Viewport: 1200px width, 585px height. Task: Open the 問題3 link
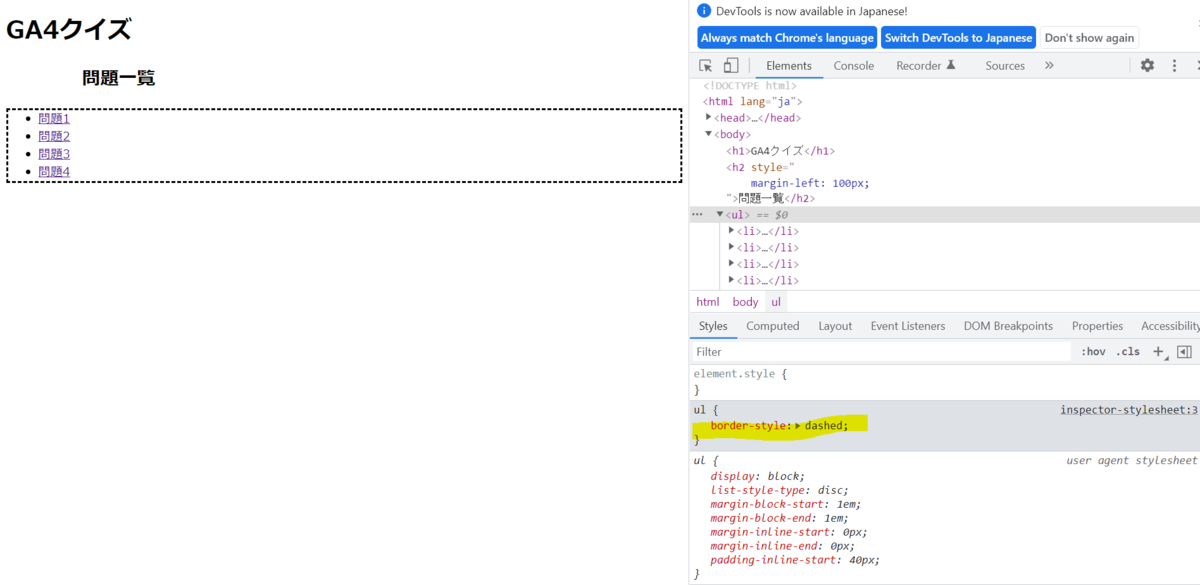tap(54, 154)
